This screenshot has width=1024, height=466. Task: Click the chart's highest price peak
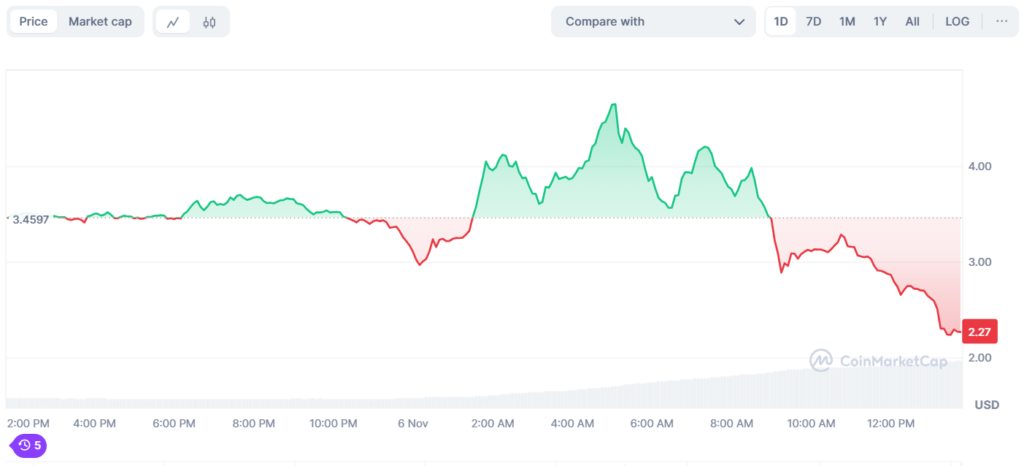point(613,104)
